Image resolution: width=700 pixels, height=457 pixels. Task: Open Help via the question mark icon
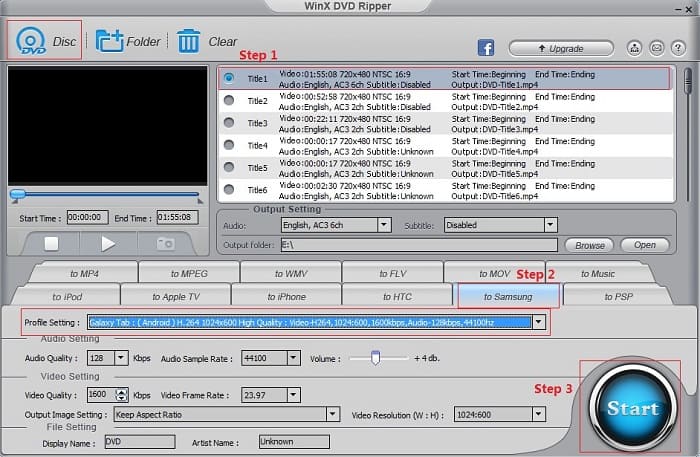click(x=678, y=48)
